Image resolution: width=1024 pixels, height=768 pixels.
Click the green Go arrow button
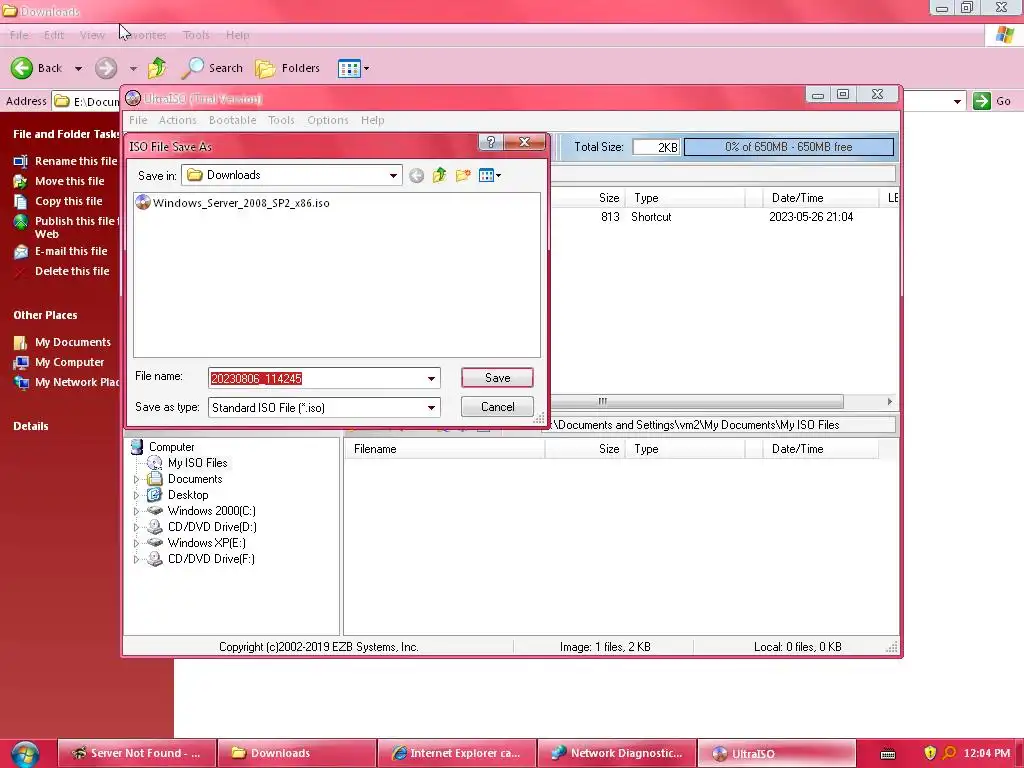[982, 101]
